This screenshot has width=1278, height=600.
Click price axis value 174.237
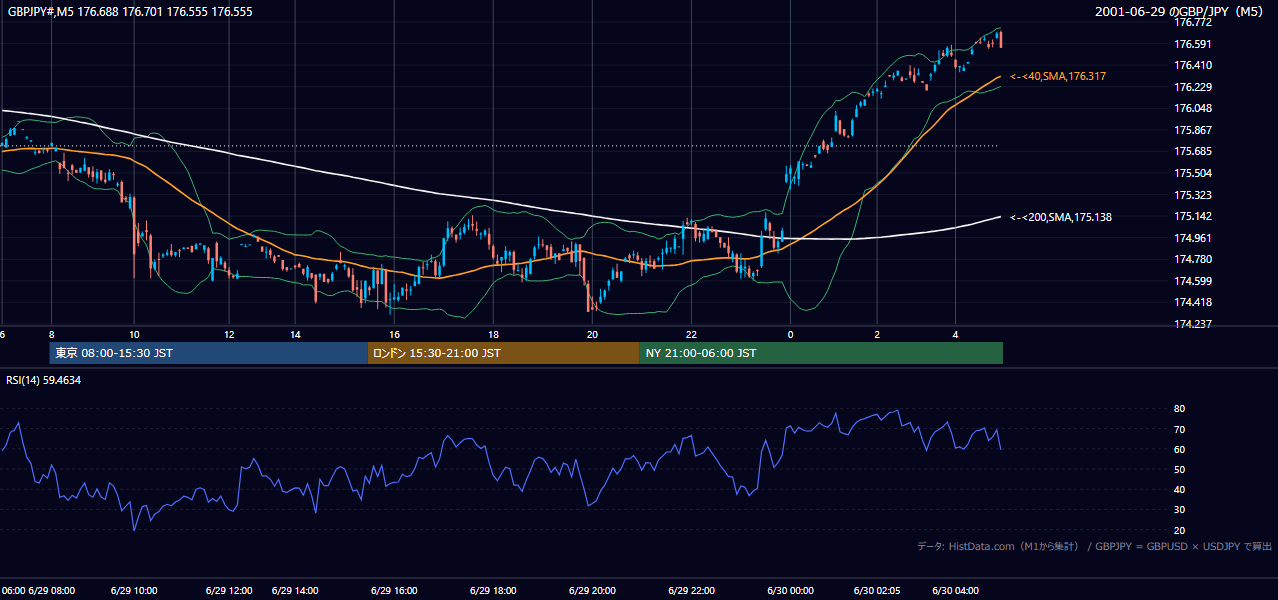1193,324
